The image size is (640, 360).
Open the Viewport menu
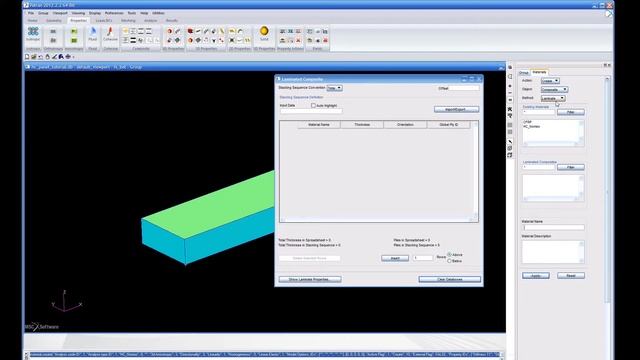click(60, 13)
